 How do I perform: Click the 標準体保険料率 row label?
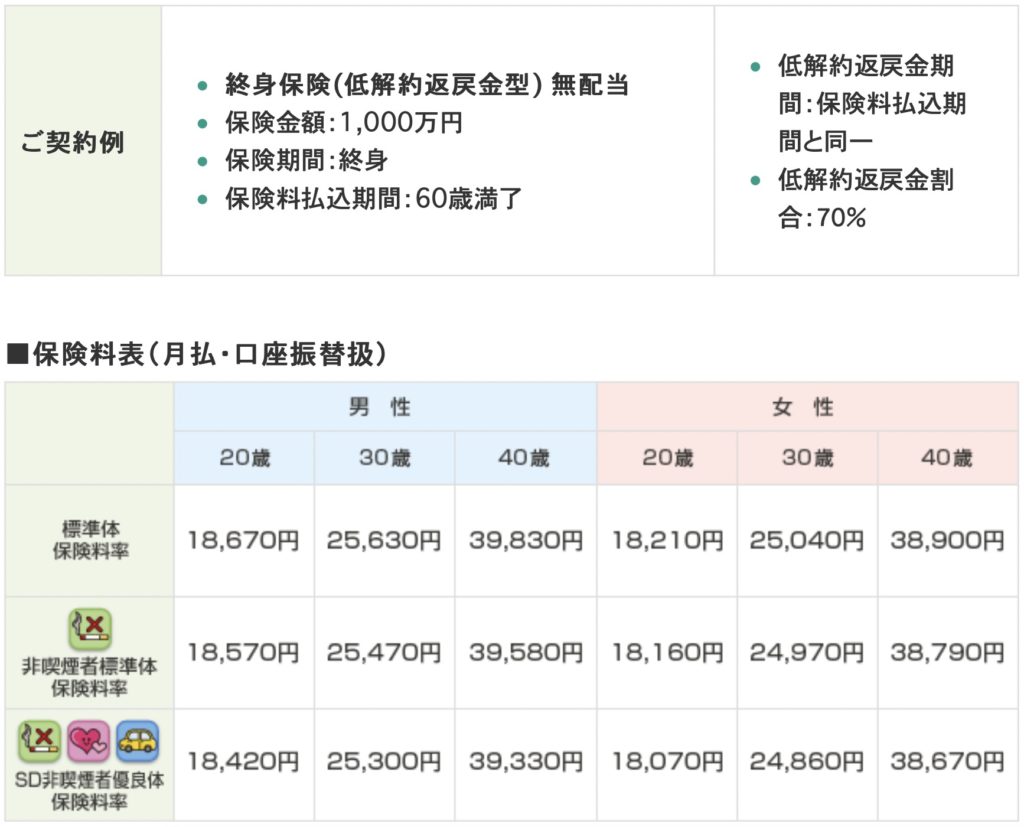click(x=90, y=541)
